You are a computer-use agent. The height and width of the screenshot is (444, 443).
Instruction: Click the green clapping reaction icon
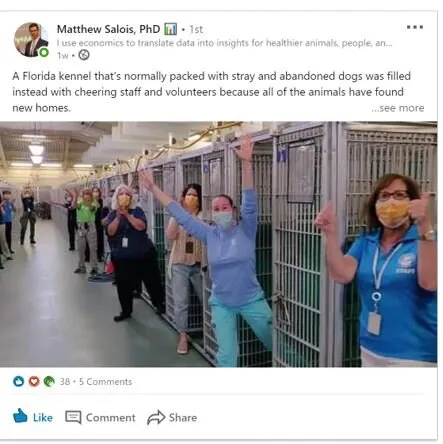tap(49, 381)
